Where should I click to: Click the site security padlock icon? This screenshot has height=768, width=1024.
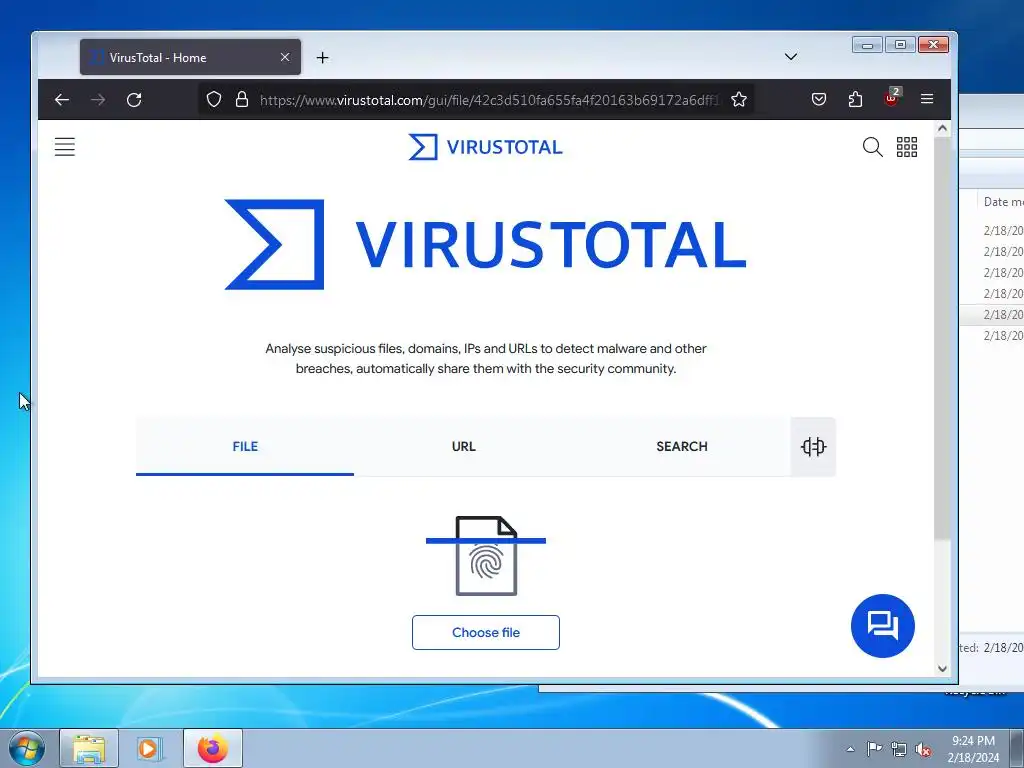pos(242,99)
